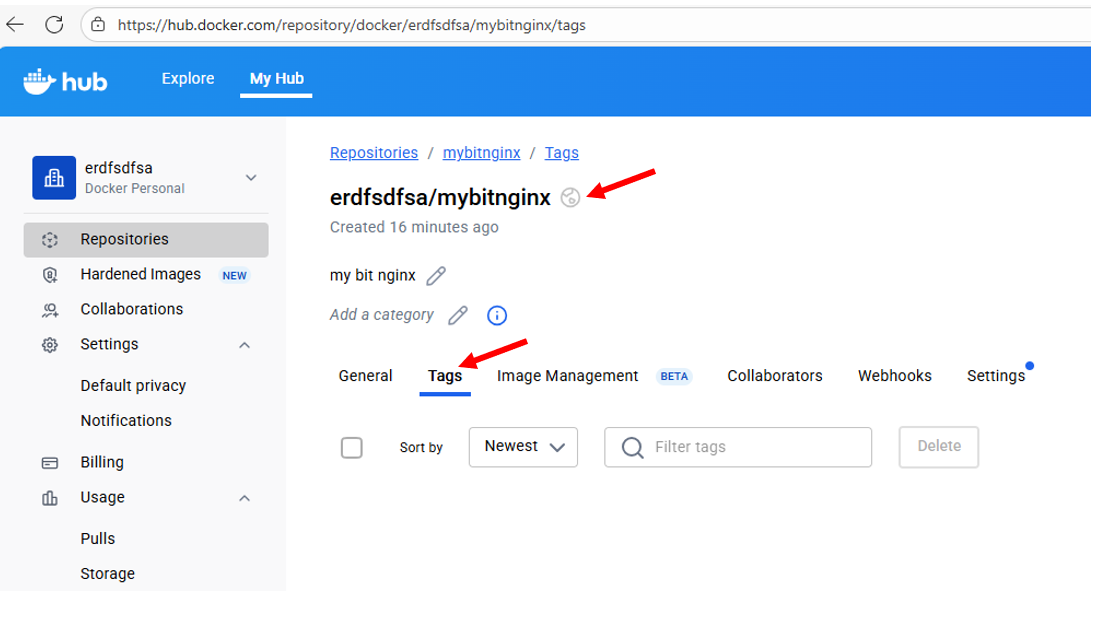Screen dimensions: 1095x622
Task: Tick the select-all tags checkbox
Action: [x=351, y=447]
